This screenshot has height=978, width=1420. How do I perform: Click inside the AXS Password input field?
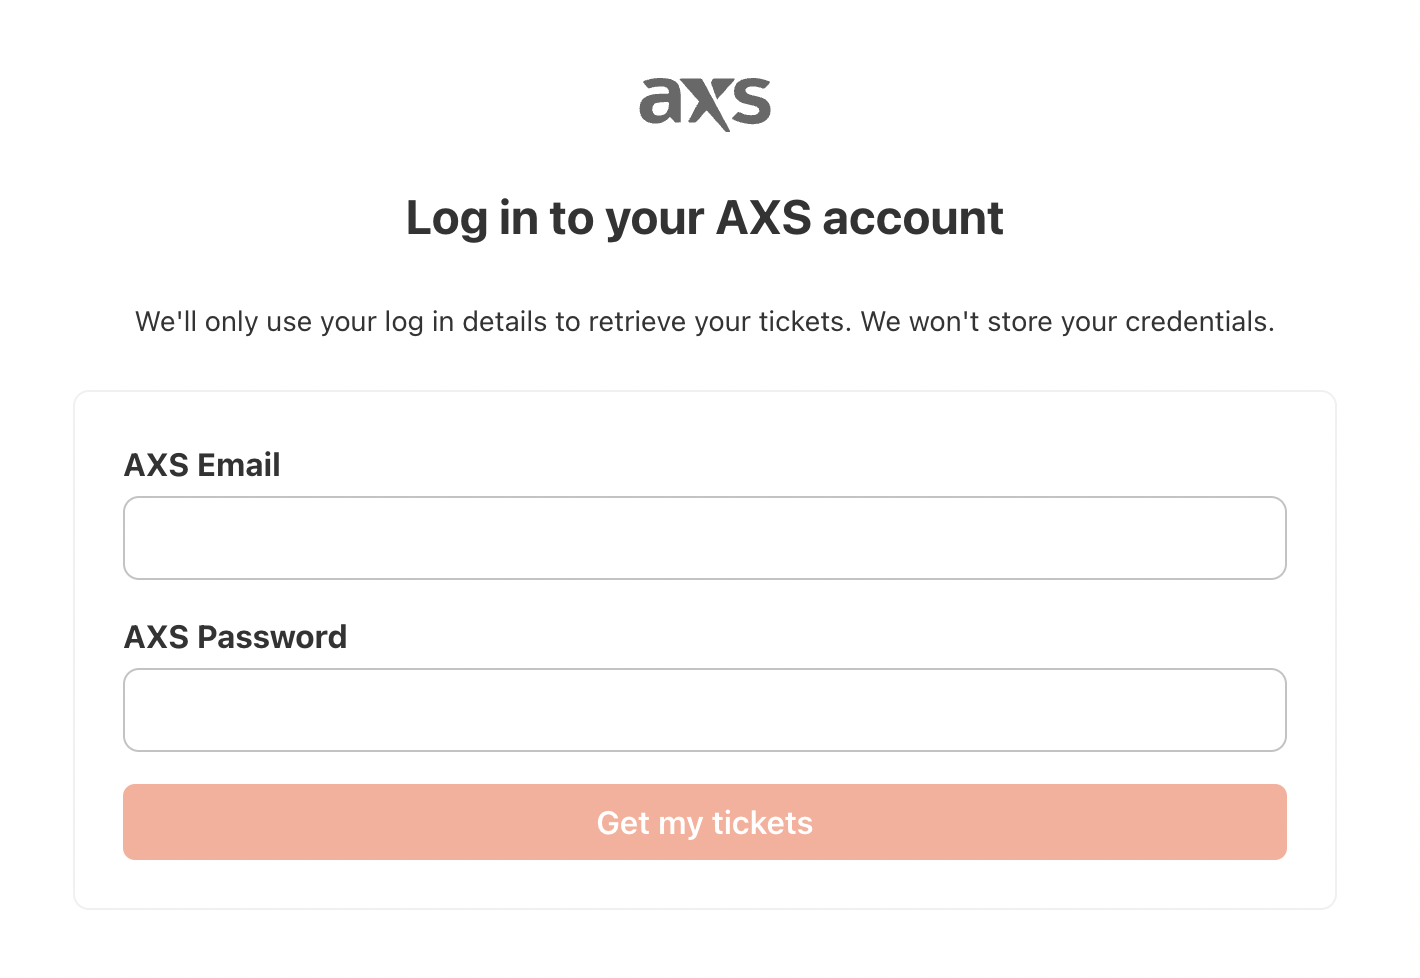[704, 709]
